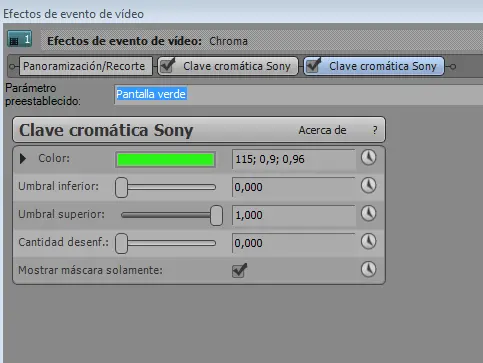Open animation clock for Cantidad desenf.
483x363 pixels.
tap(368, 242)
